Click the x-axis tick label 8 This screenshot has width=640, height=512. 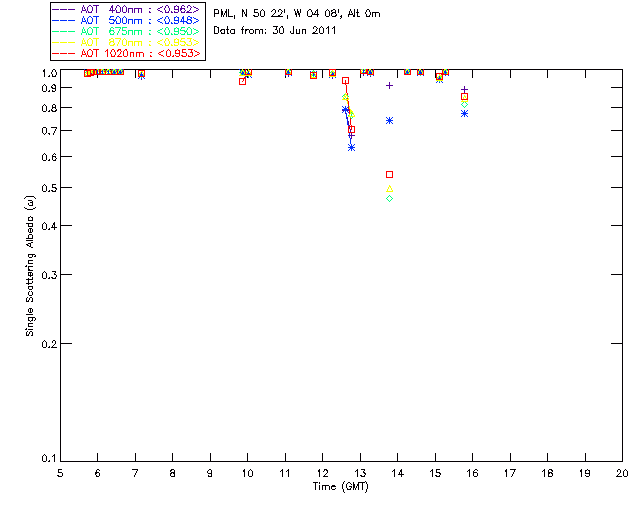point(172,473)
